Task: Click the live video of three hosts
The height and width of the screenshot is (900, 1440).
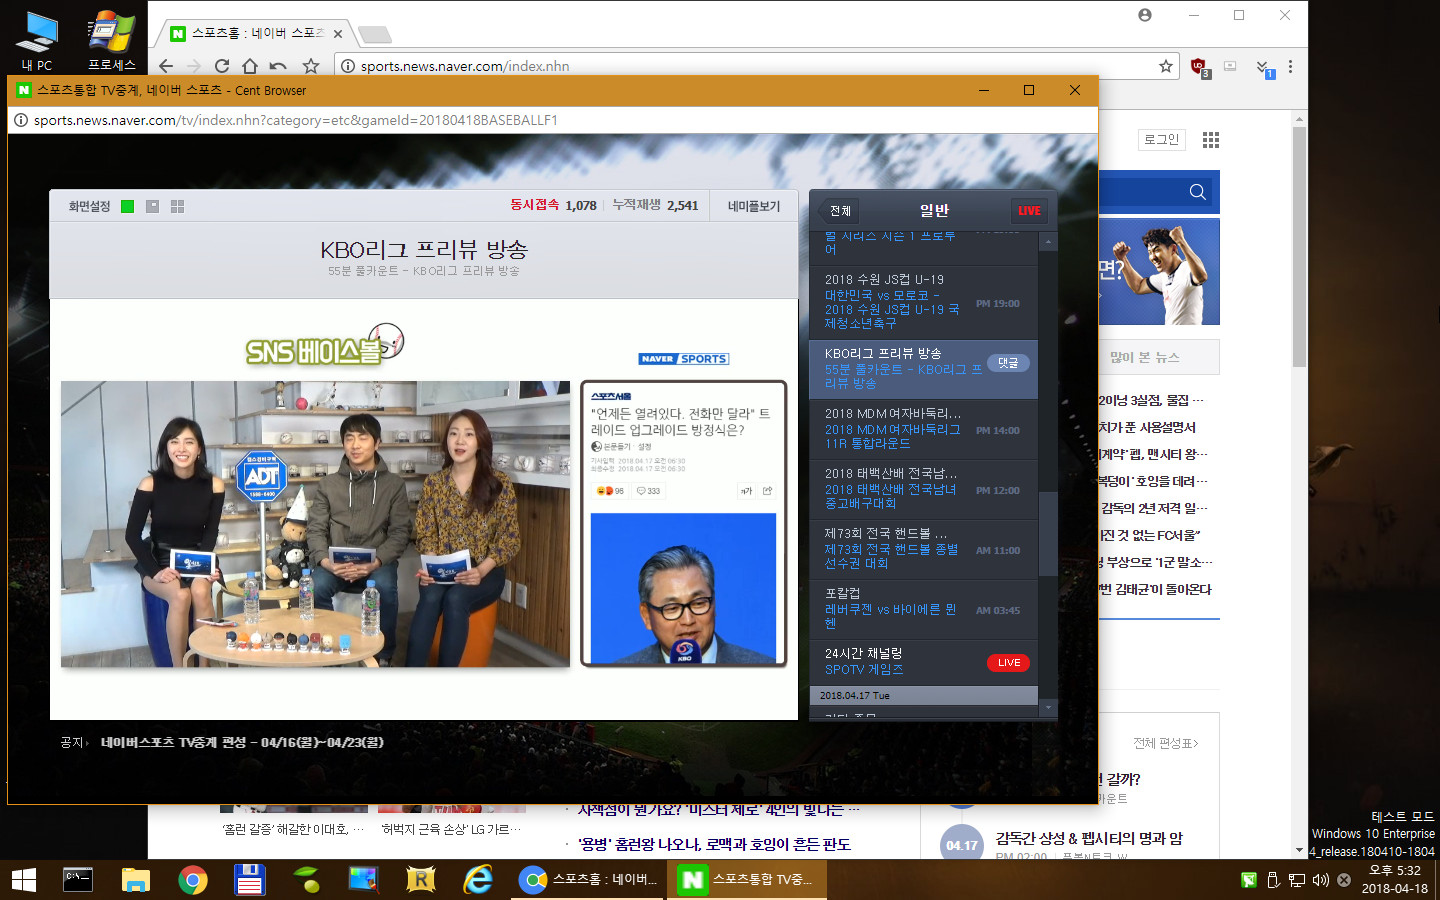Action: point(315,524)
